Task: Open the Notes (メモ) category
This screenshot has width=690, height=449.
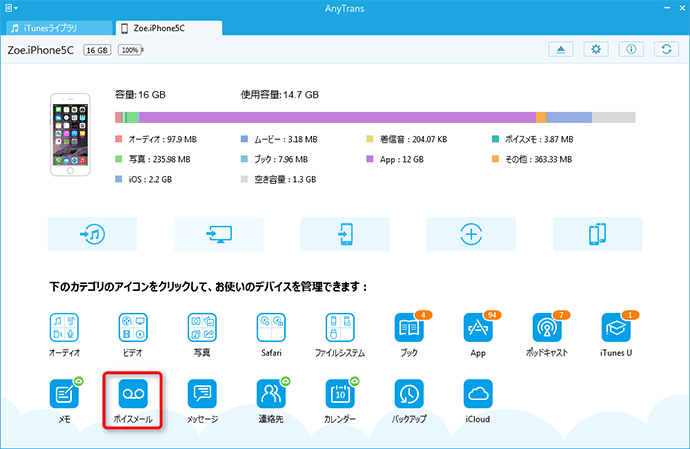Action: 64,394
